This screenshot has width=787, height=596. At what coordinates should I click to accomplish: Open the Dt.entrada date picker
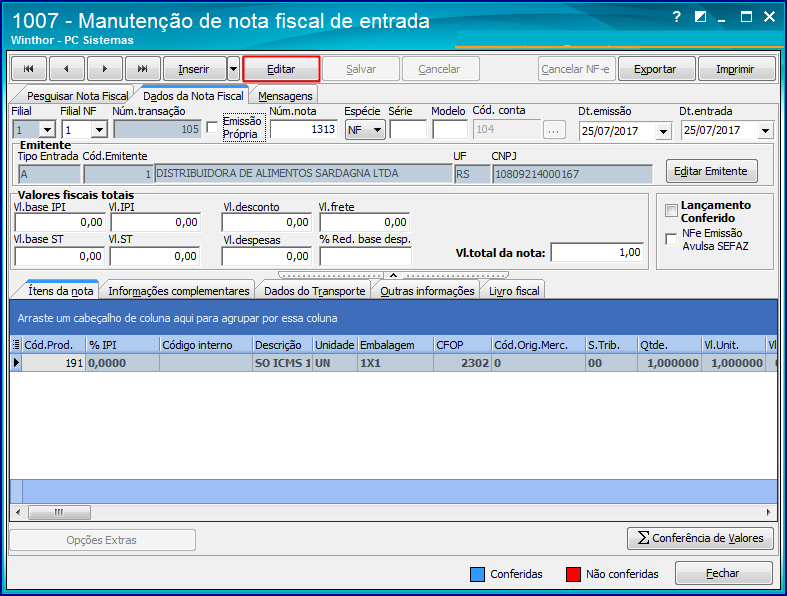pos(765,131)
